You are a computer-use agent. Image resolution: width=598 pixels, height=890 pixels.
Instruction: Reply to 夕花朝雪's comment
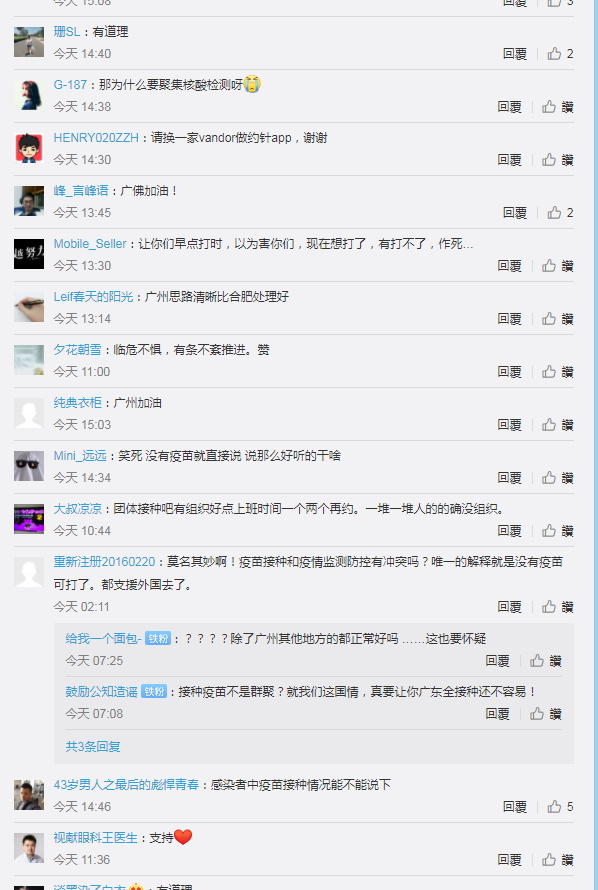pos(509,372)
